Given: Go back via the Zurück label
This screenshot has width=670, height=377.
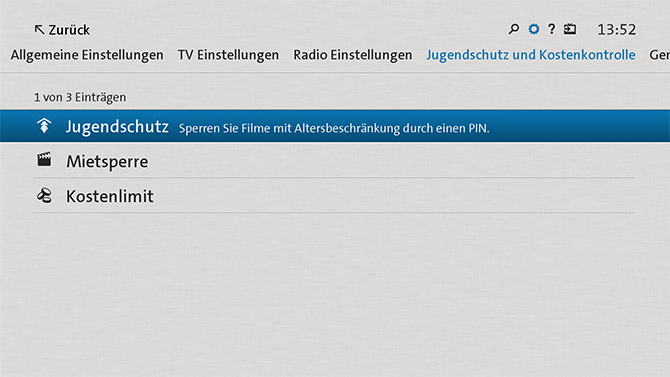Looking at the screenshot, I should point(69,30).
